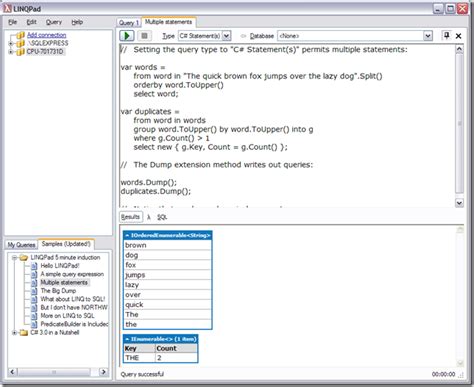Click the Count column header
The height and width of the screenshot is (387, 474).
point(176,349)
